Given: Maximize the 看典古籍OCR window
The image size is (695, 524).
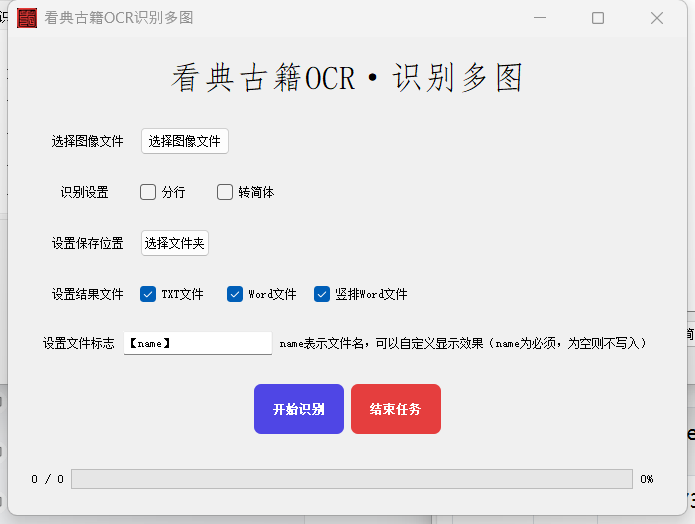Looking at the screenshot, I should [598, 18].
